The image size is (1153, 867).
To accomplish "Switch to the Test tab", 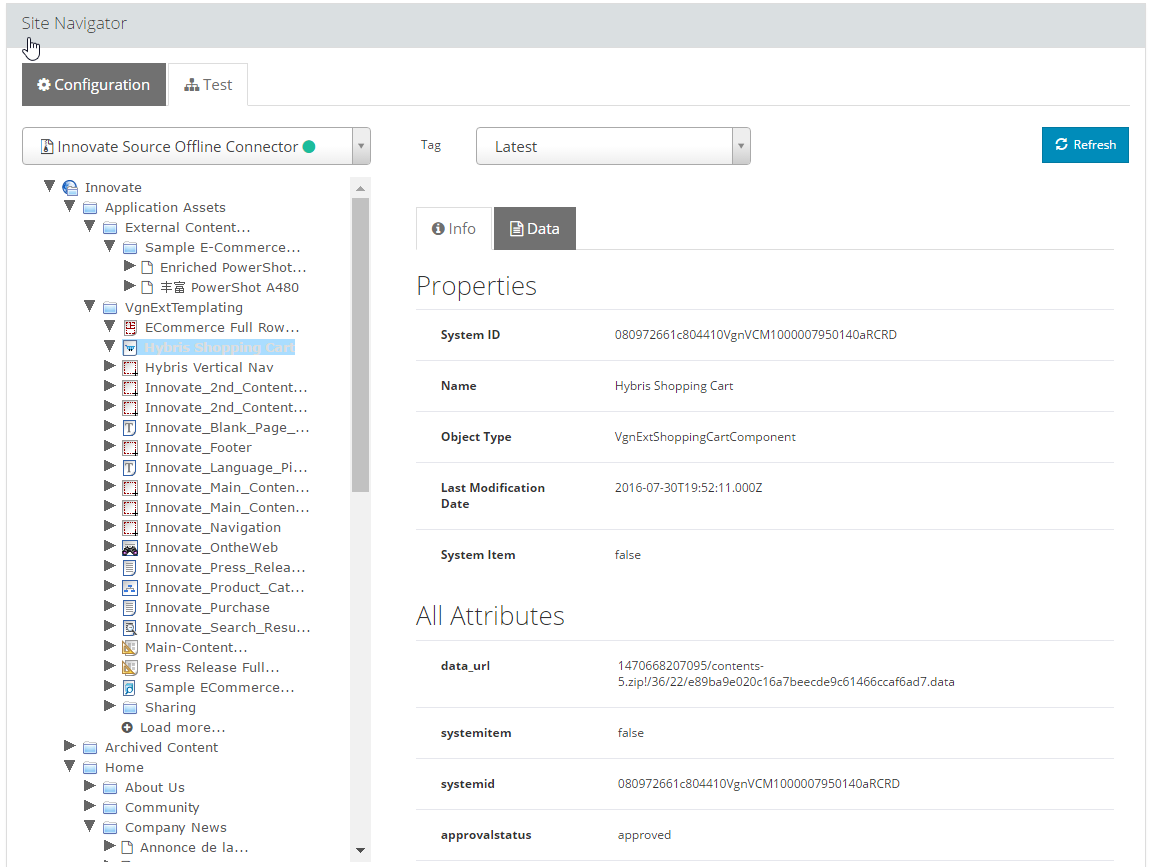I will point(208,85).
